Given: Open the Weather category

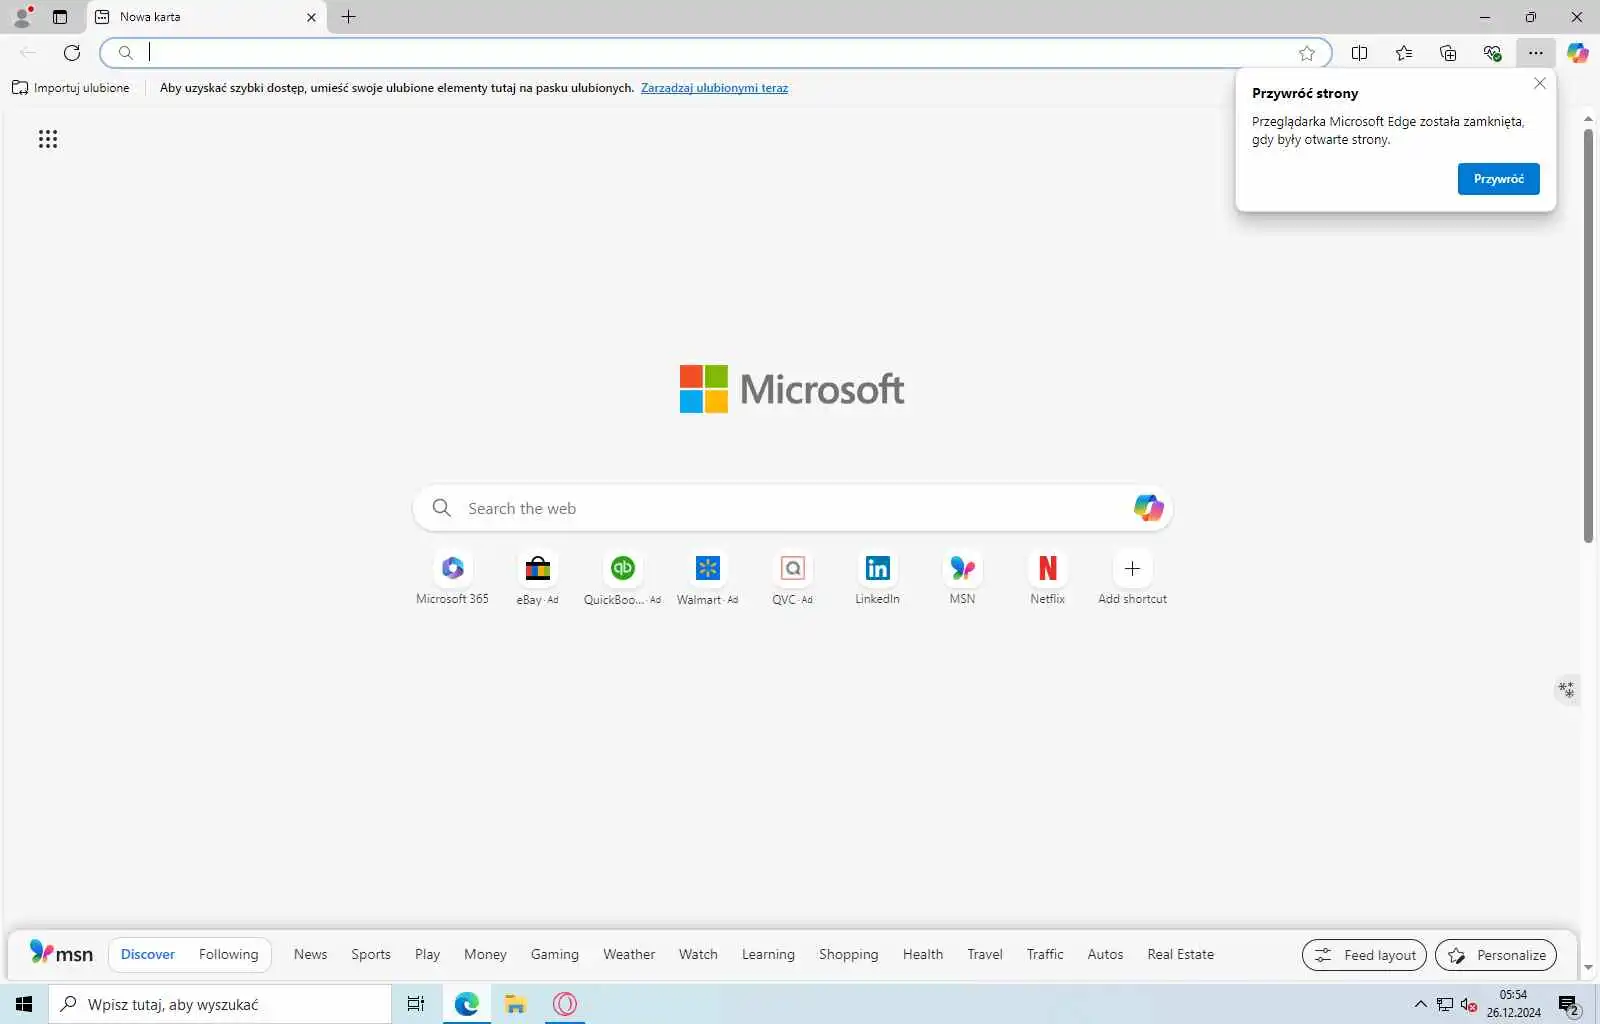Looking at the screenshot, I should [x=629, y=954].
